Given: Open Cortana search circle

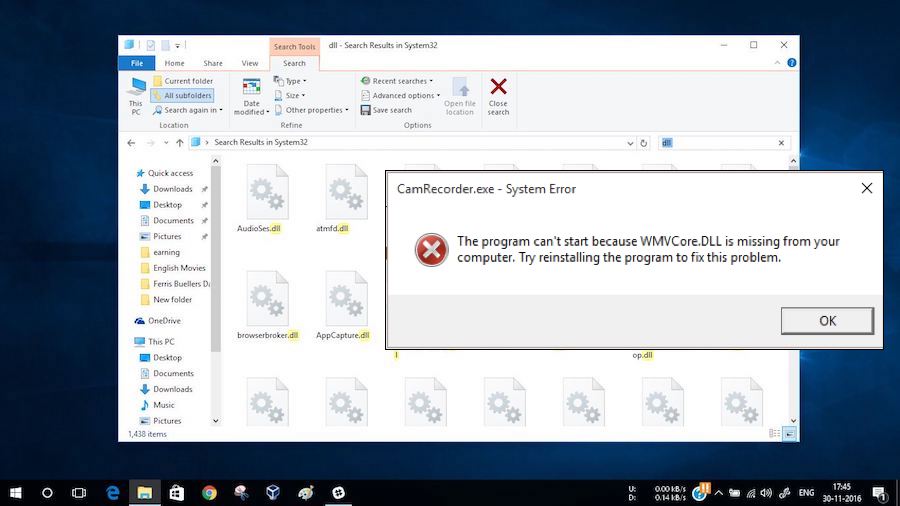Looking at the screenshot, I should coord(47,493).
